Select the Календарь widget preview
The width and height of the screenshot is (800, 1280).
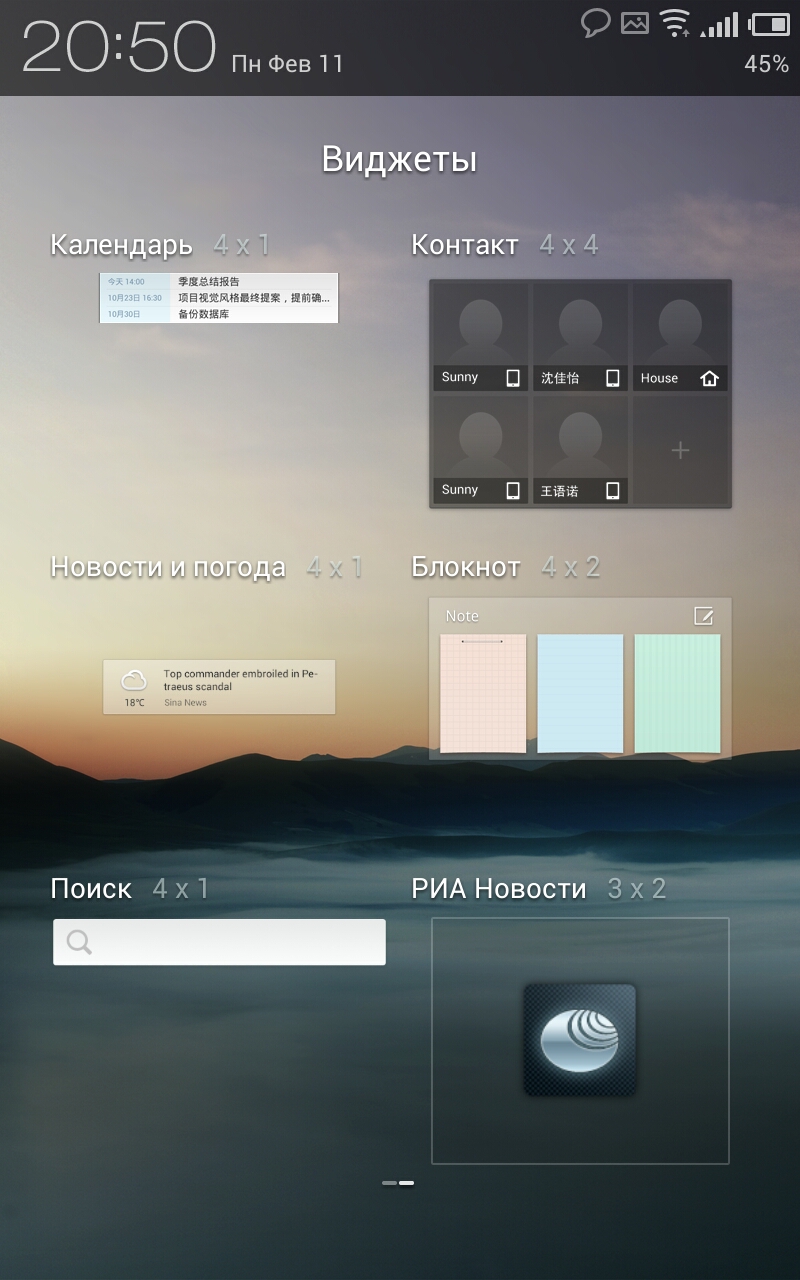click(x=219, y=298)
